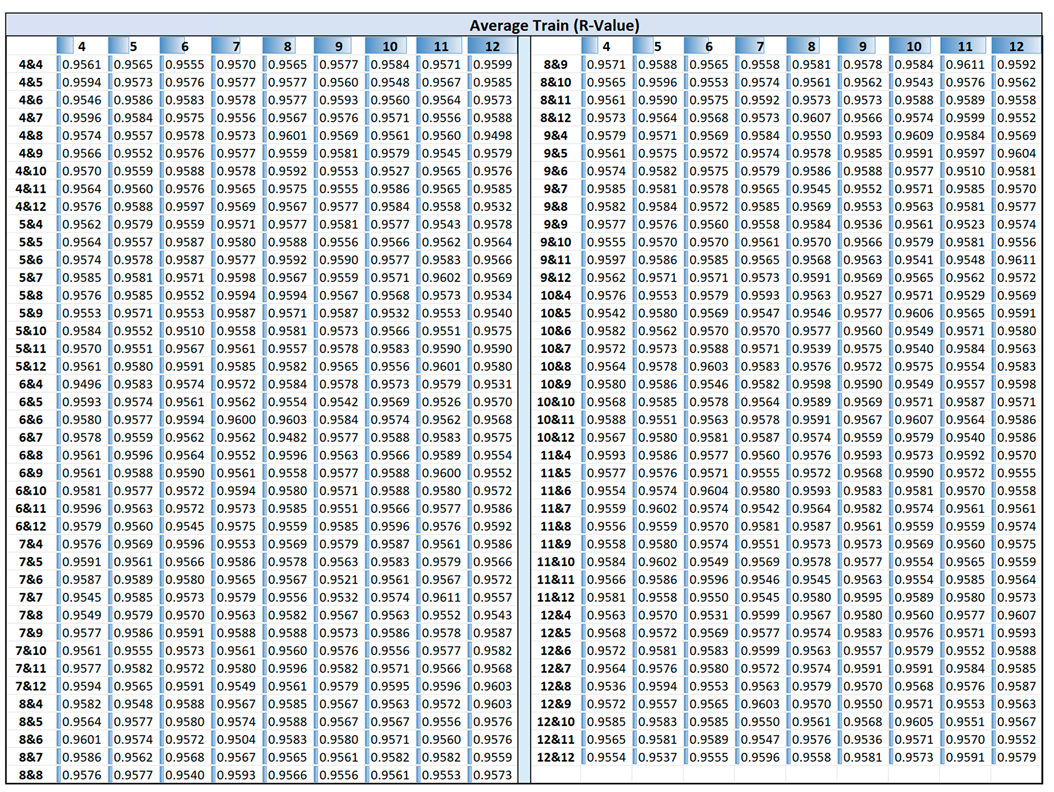Click column header 8 directly above 0.9581
This screenshot has width=1054, height=792.
click(811, 46)
